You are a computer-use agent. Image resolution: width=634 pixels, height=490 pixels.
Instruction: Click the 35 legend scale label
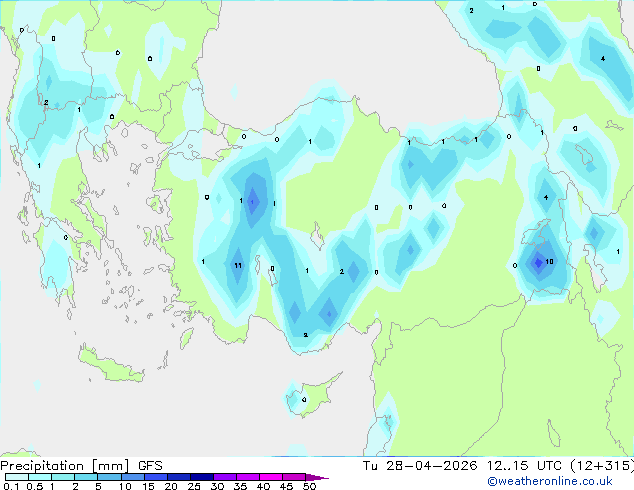point(240,486)
